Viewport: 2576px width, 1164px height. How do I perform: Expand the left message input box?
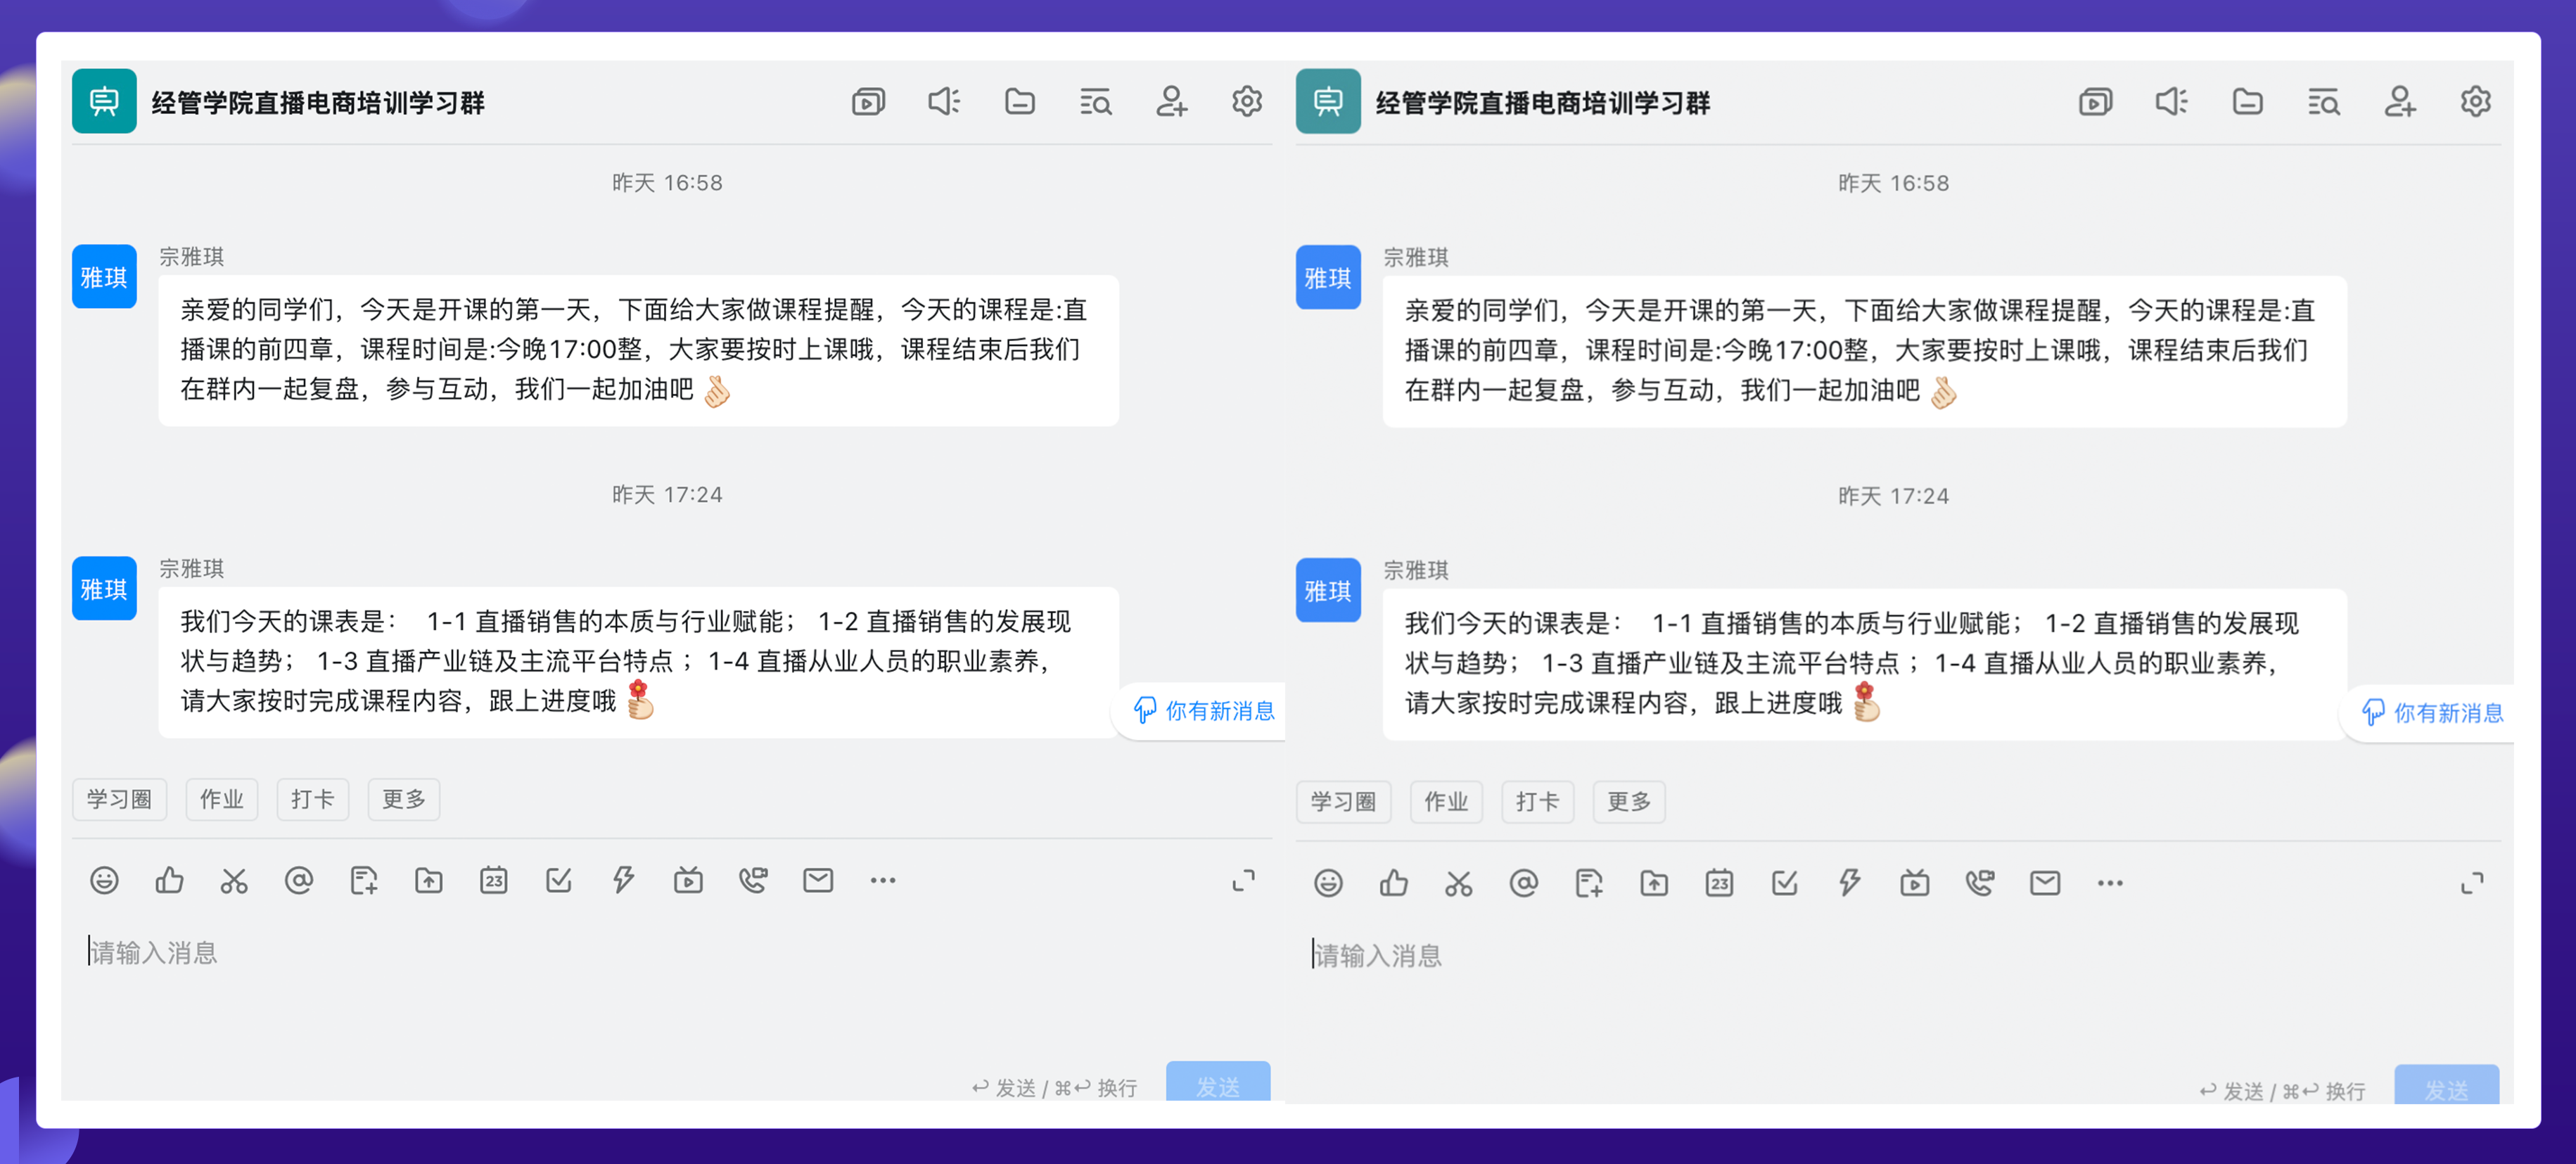pyautogui.click(x=1243, y=881)
